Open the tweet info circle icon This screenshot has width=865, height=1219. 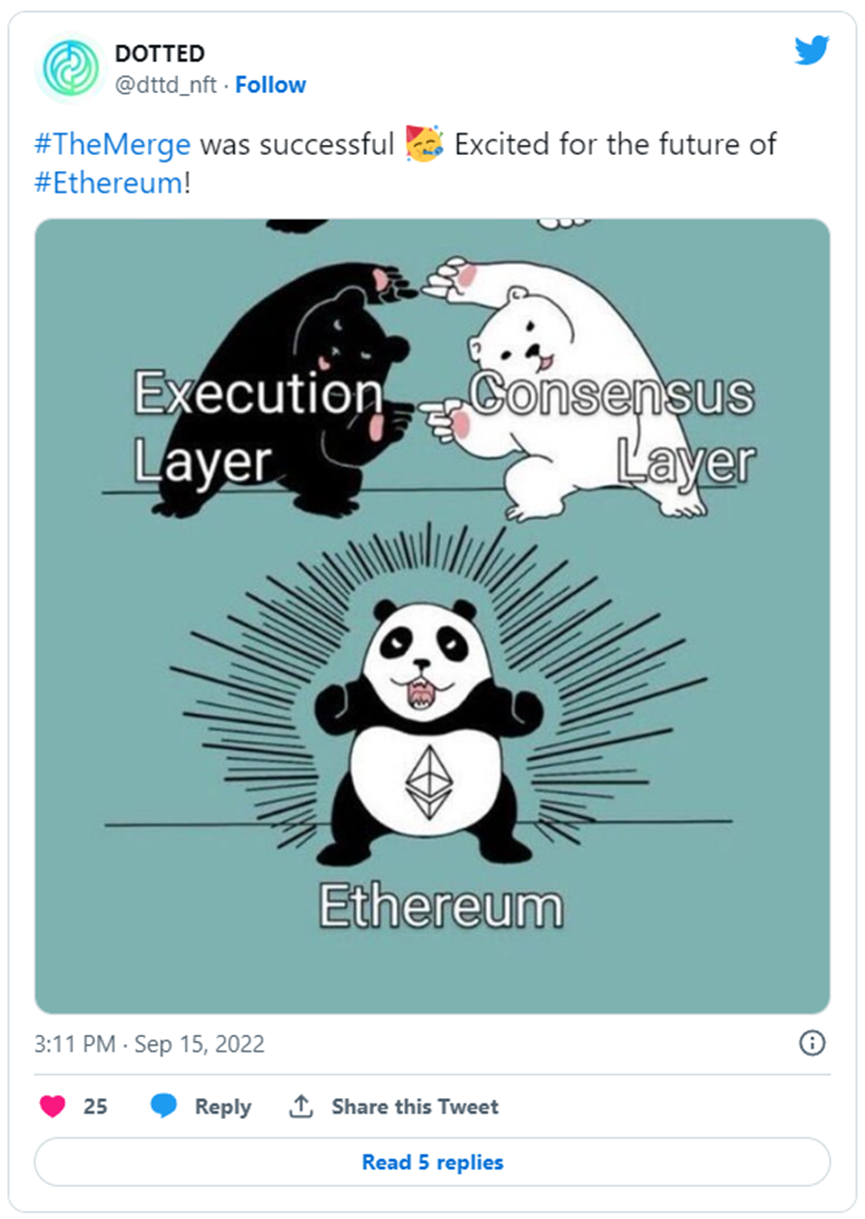pos(812,1043)
